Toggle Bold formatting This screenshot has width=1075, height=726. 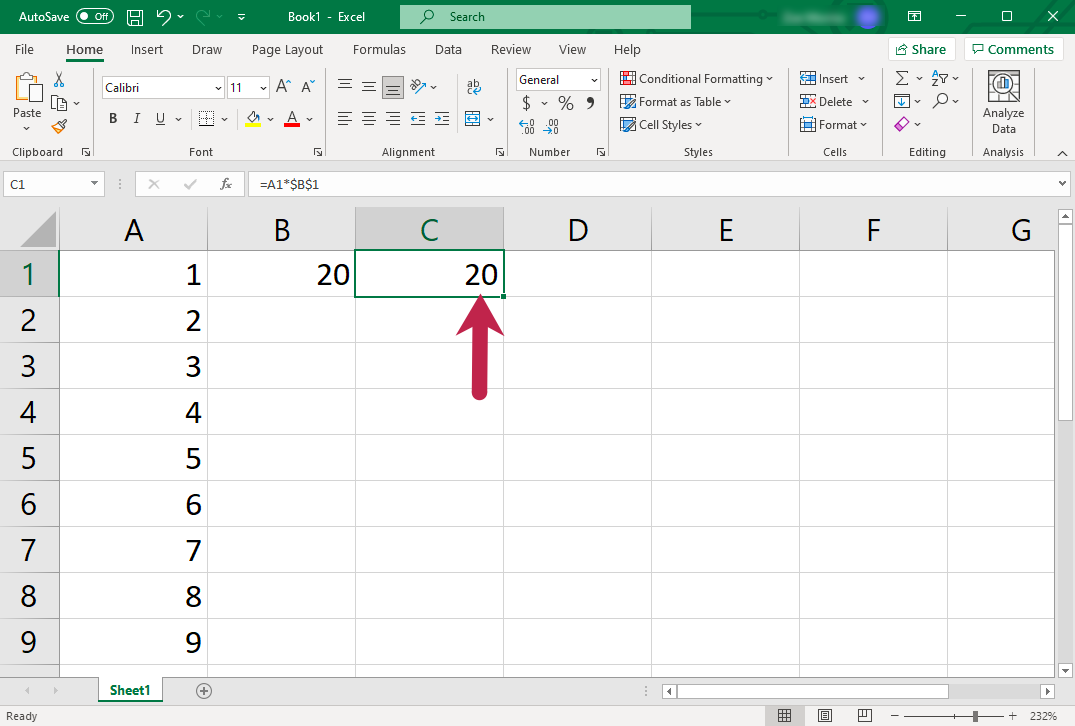click(x=113, y=119)
